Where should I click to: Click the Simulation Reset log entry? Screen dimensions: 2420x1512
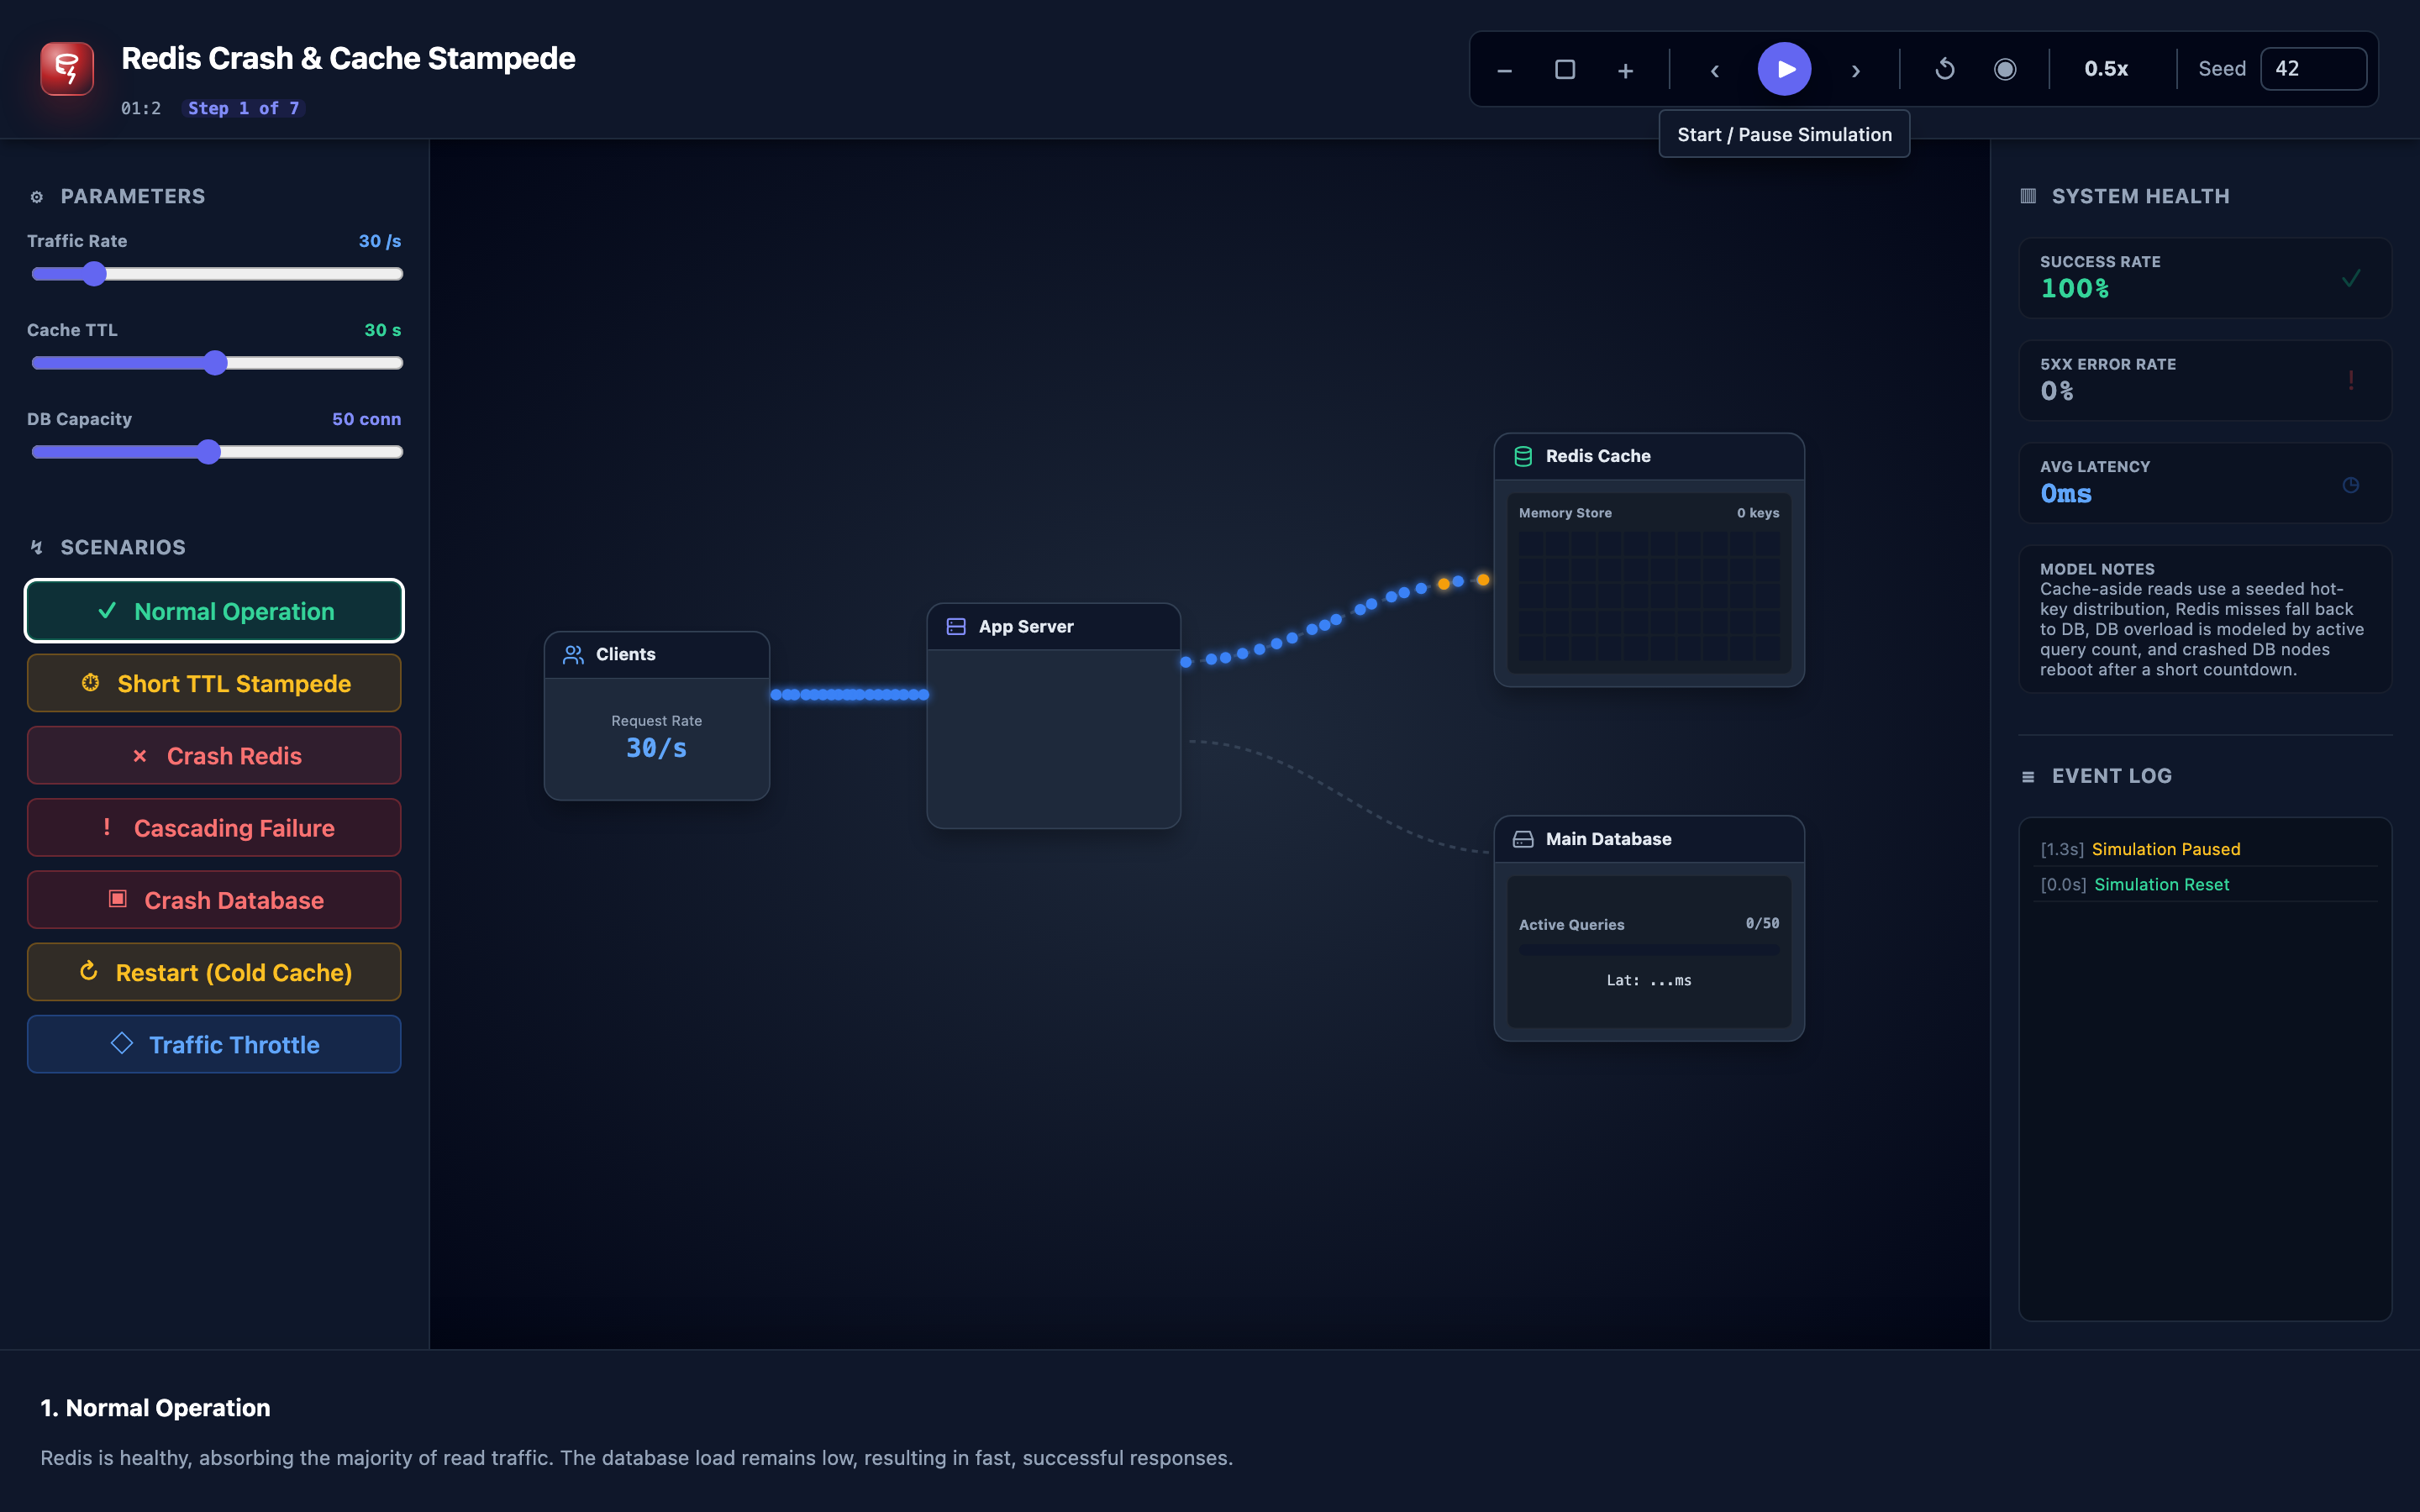(x=2205, y=884)
